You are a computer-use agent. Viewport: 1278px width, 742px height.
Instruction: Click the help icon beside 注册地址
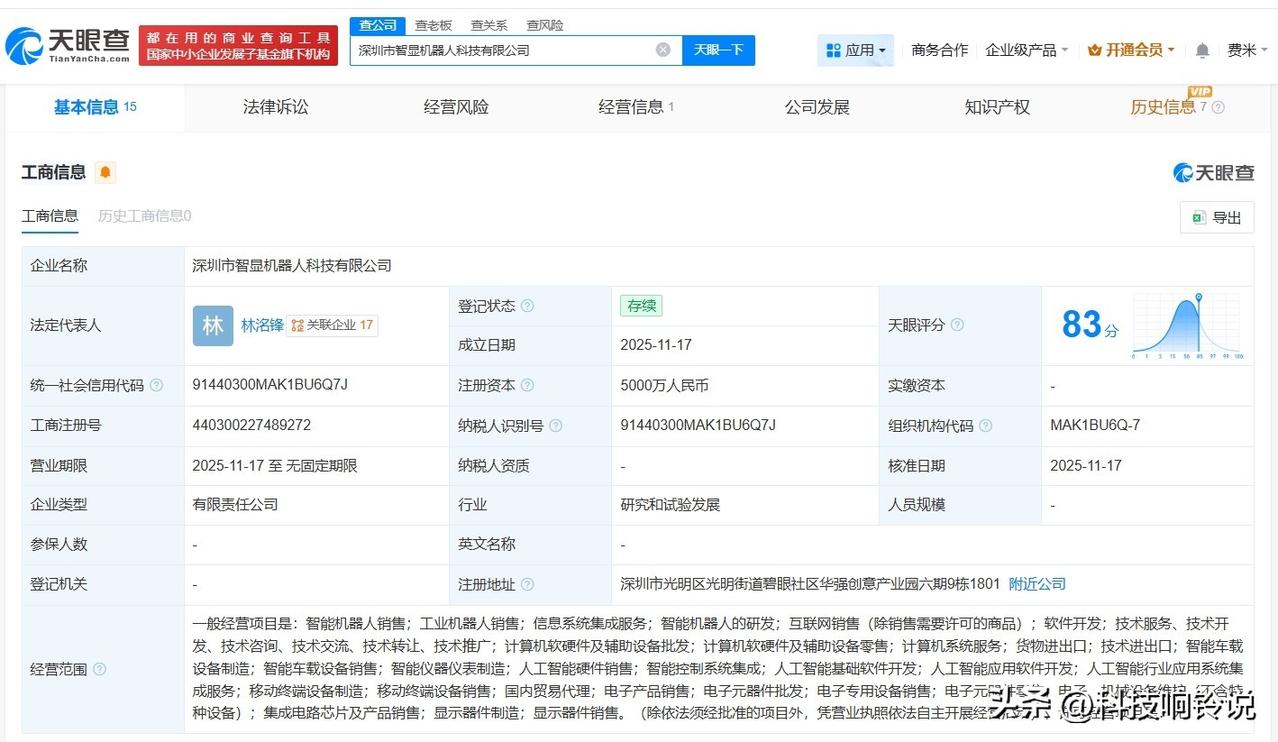pyautogui.click(x=527, y=584)
